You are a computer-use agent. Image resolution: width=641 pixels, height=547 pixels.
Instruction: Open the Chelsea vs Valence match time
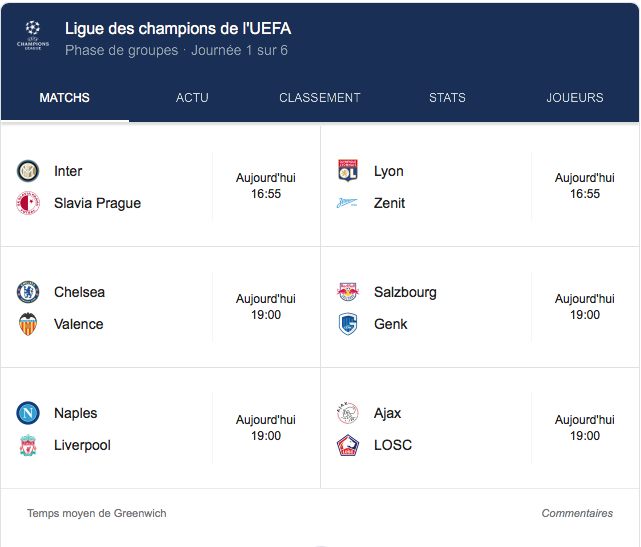click(266, 307)
